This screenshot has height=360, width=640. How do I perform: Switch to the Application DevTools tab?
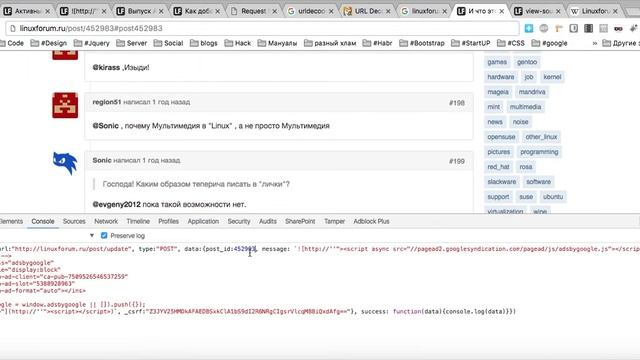(203, 221)
